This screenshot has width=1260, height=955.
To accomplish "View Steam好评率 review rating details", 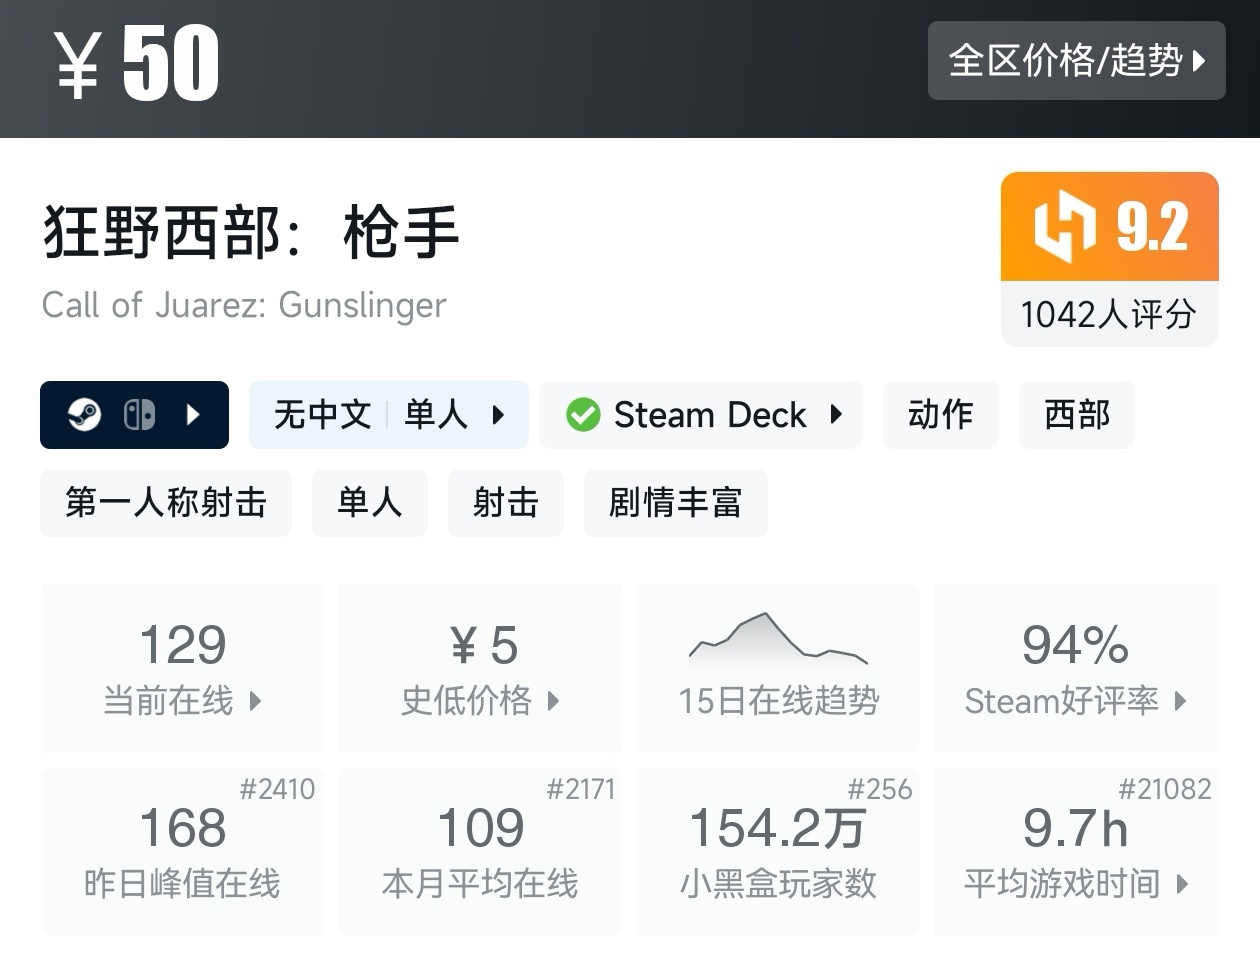I will click(1076, 669).
